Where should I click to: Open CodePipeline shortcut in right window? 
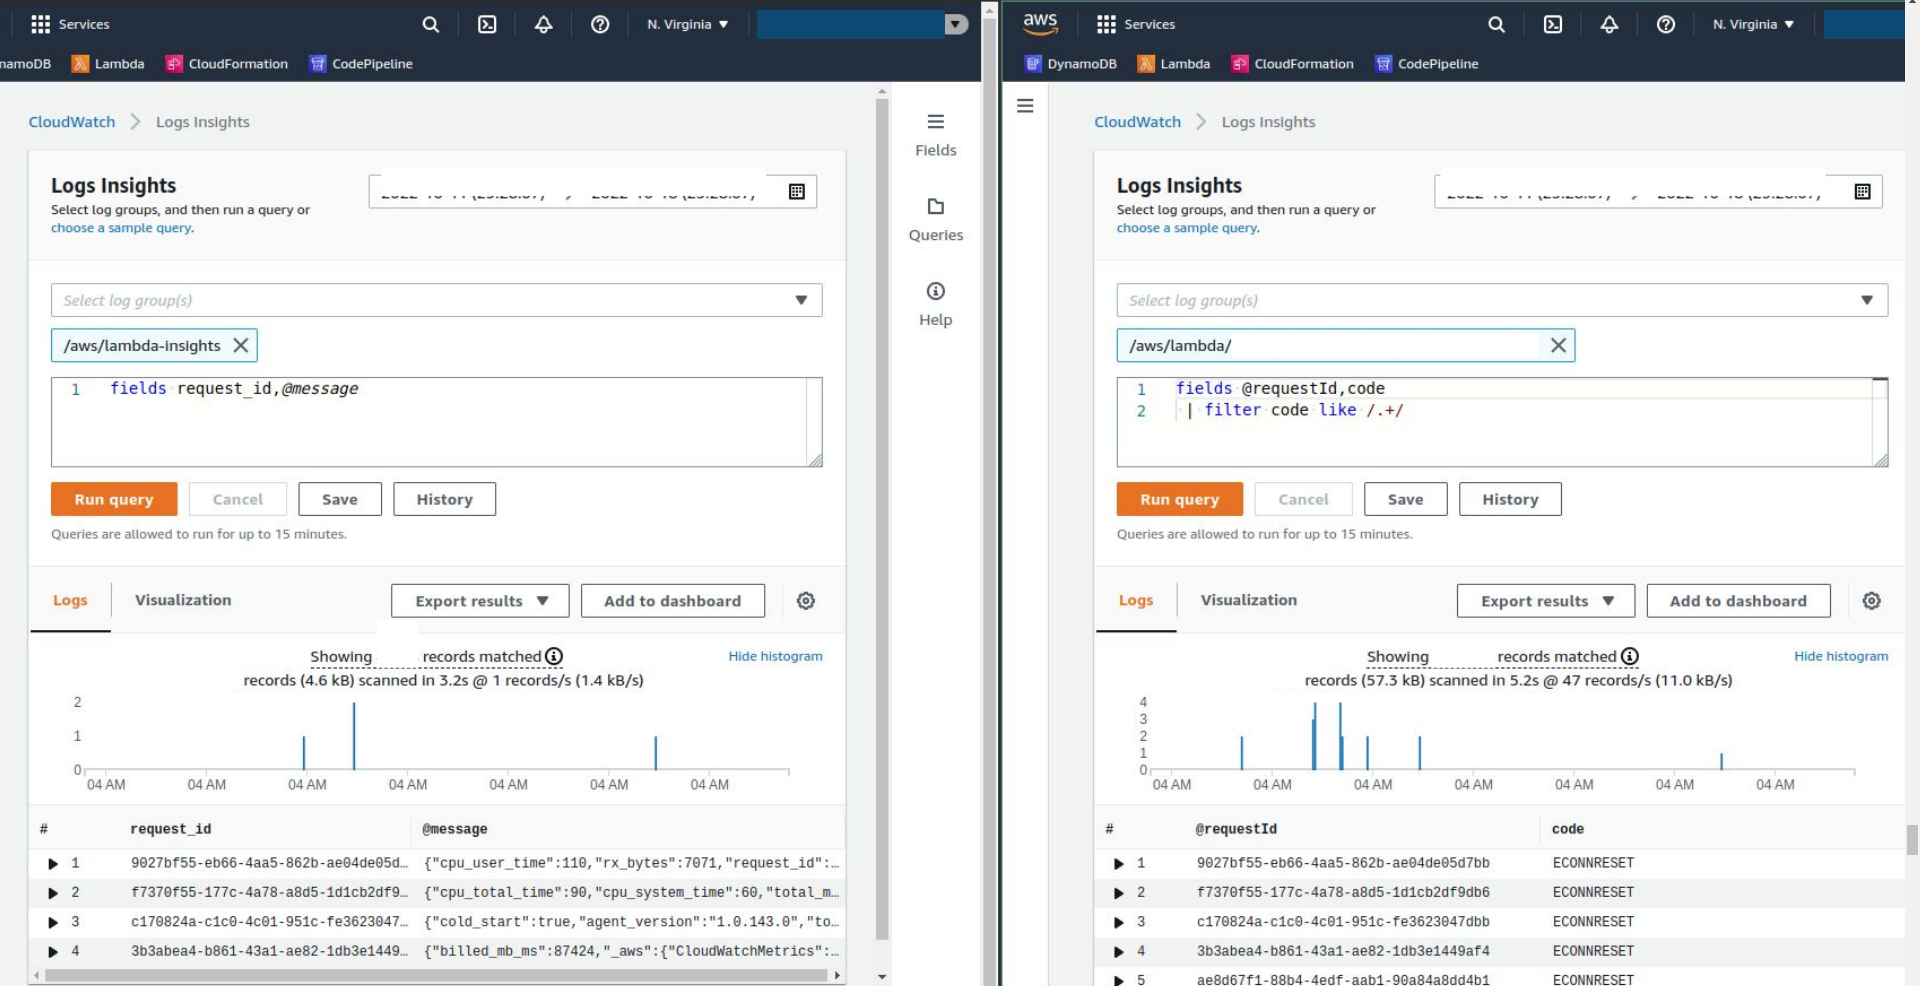click(x=1427, y=64)
